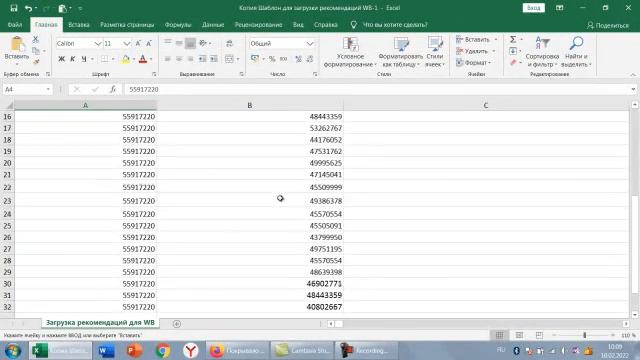This screenshot has width=640, height=360.
Task: Open Google Chrome from the taskbar
Action: pyautogui.click(x=163, y=351)
